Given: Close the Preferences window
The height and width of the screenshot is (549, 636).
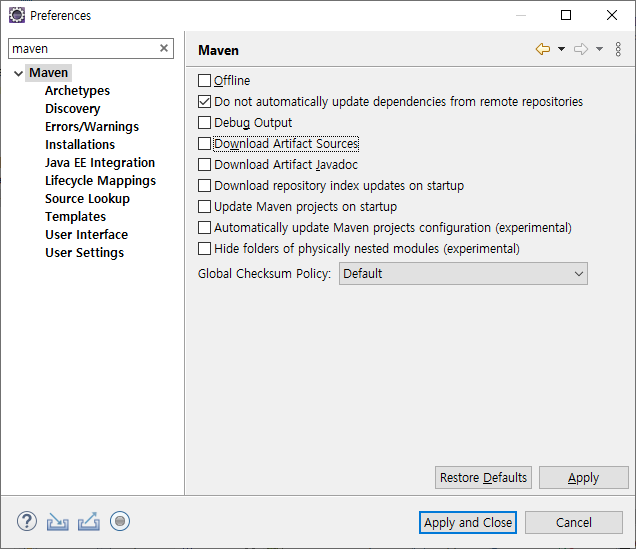Looking at the screenshot, I should 612,15.
